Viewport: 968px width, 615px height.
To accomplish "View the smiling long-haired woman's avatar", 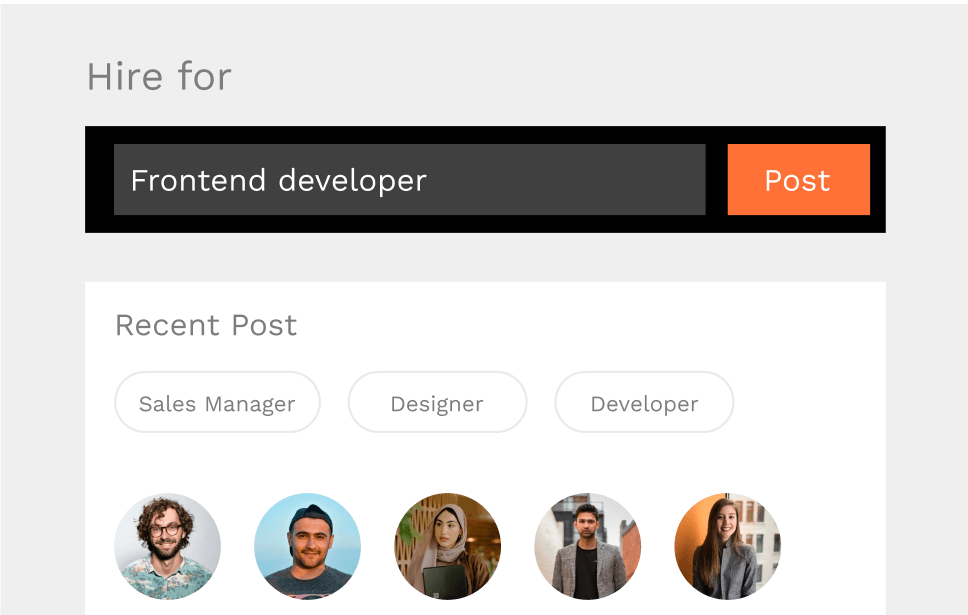I will tap(727, 546).
